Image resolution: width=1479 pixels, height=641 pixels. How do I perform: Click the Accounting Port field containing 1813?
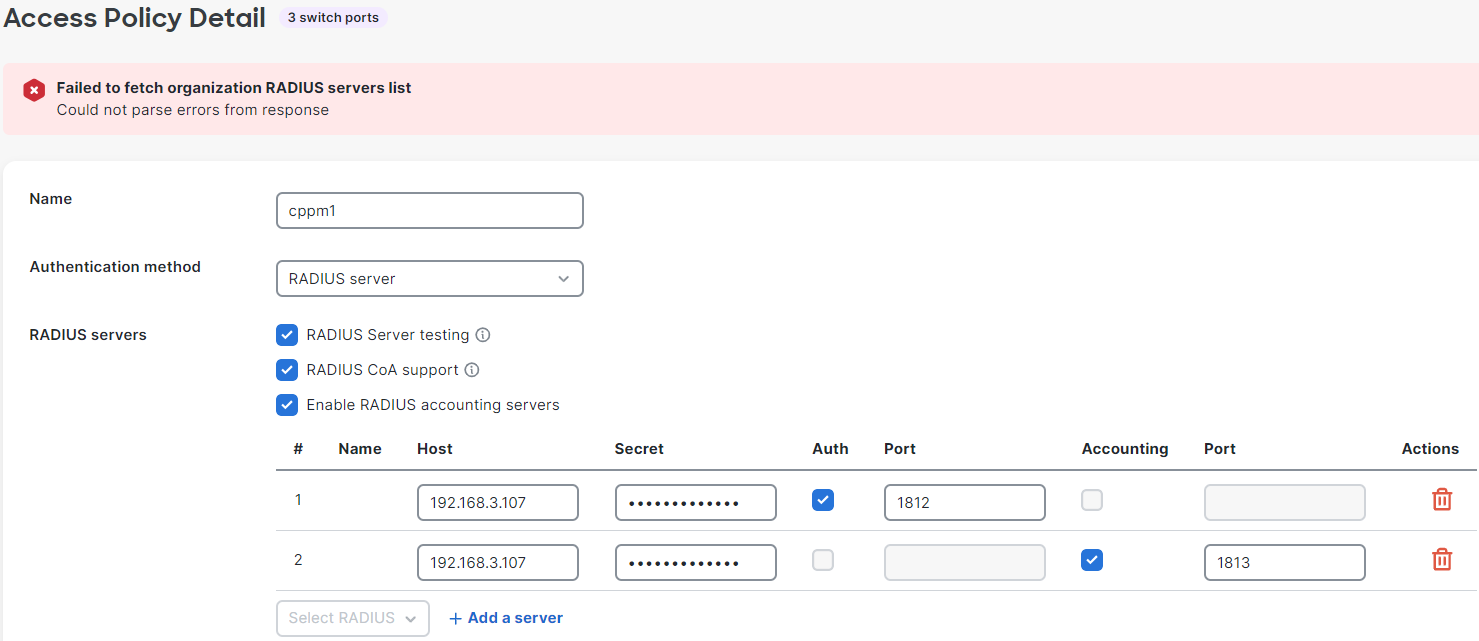click(x=1284, y=562)
